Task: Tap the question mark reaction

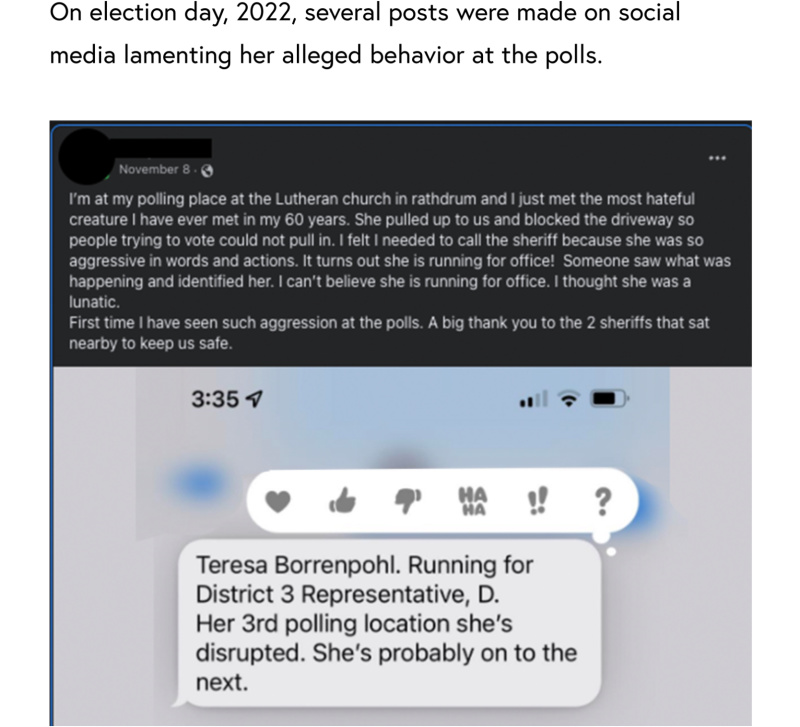Action: pyautogui.click(x=603, y=502)
